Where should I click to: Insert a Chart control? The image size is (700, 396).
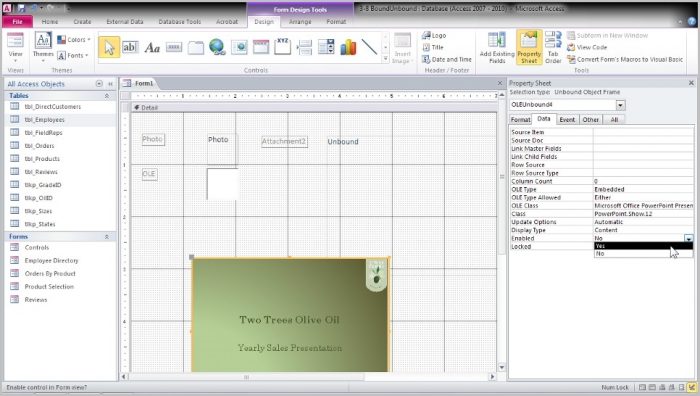[348, 47]
